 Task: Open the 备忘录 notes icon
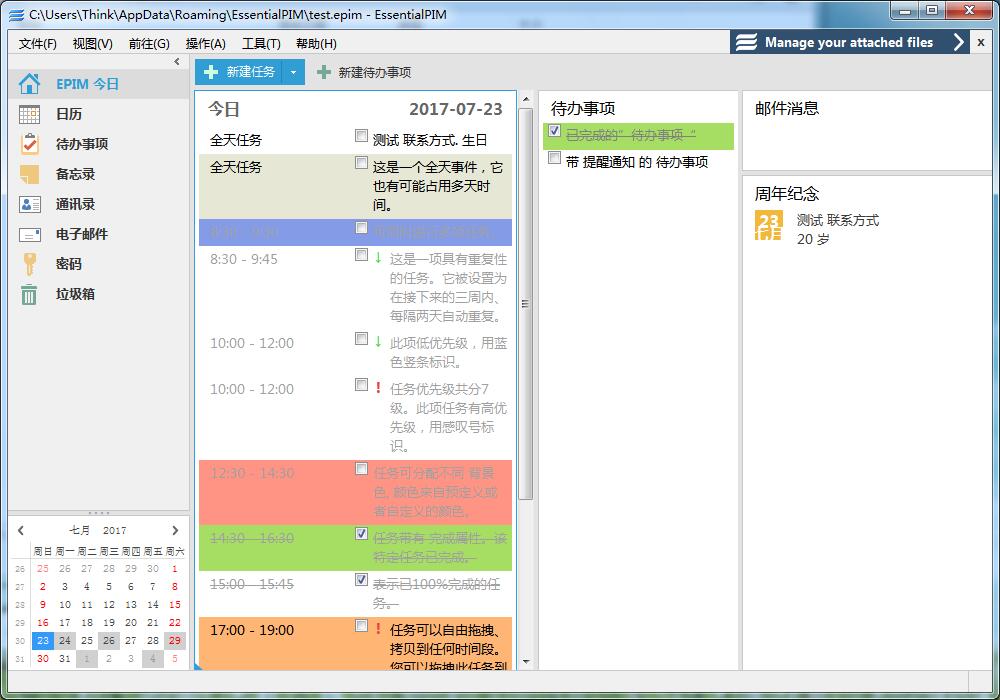click(29, 174)
